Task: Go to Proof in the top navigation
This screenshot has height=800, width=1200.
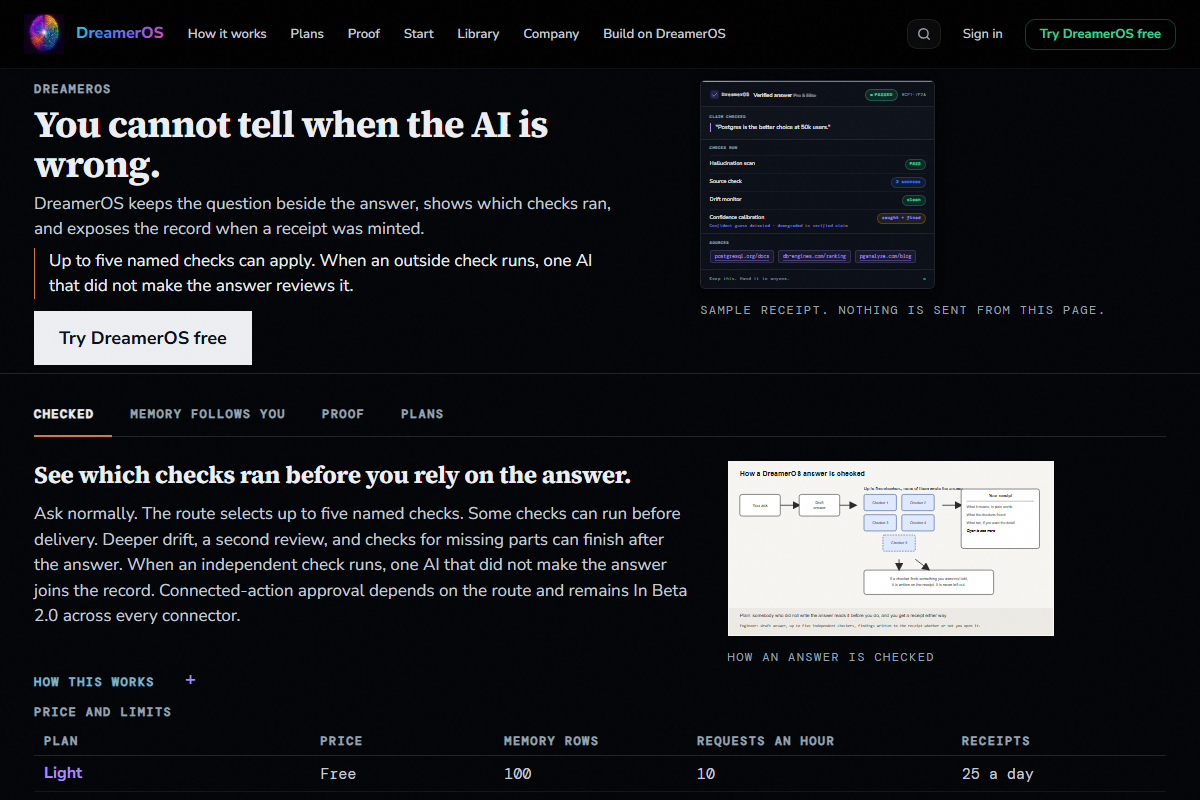Action: coord(364,34)
